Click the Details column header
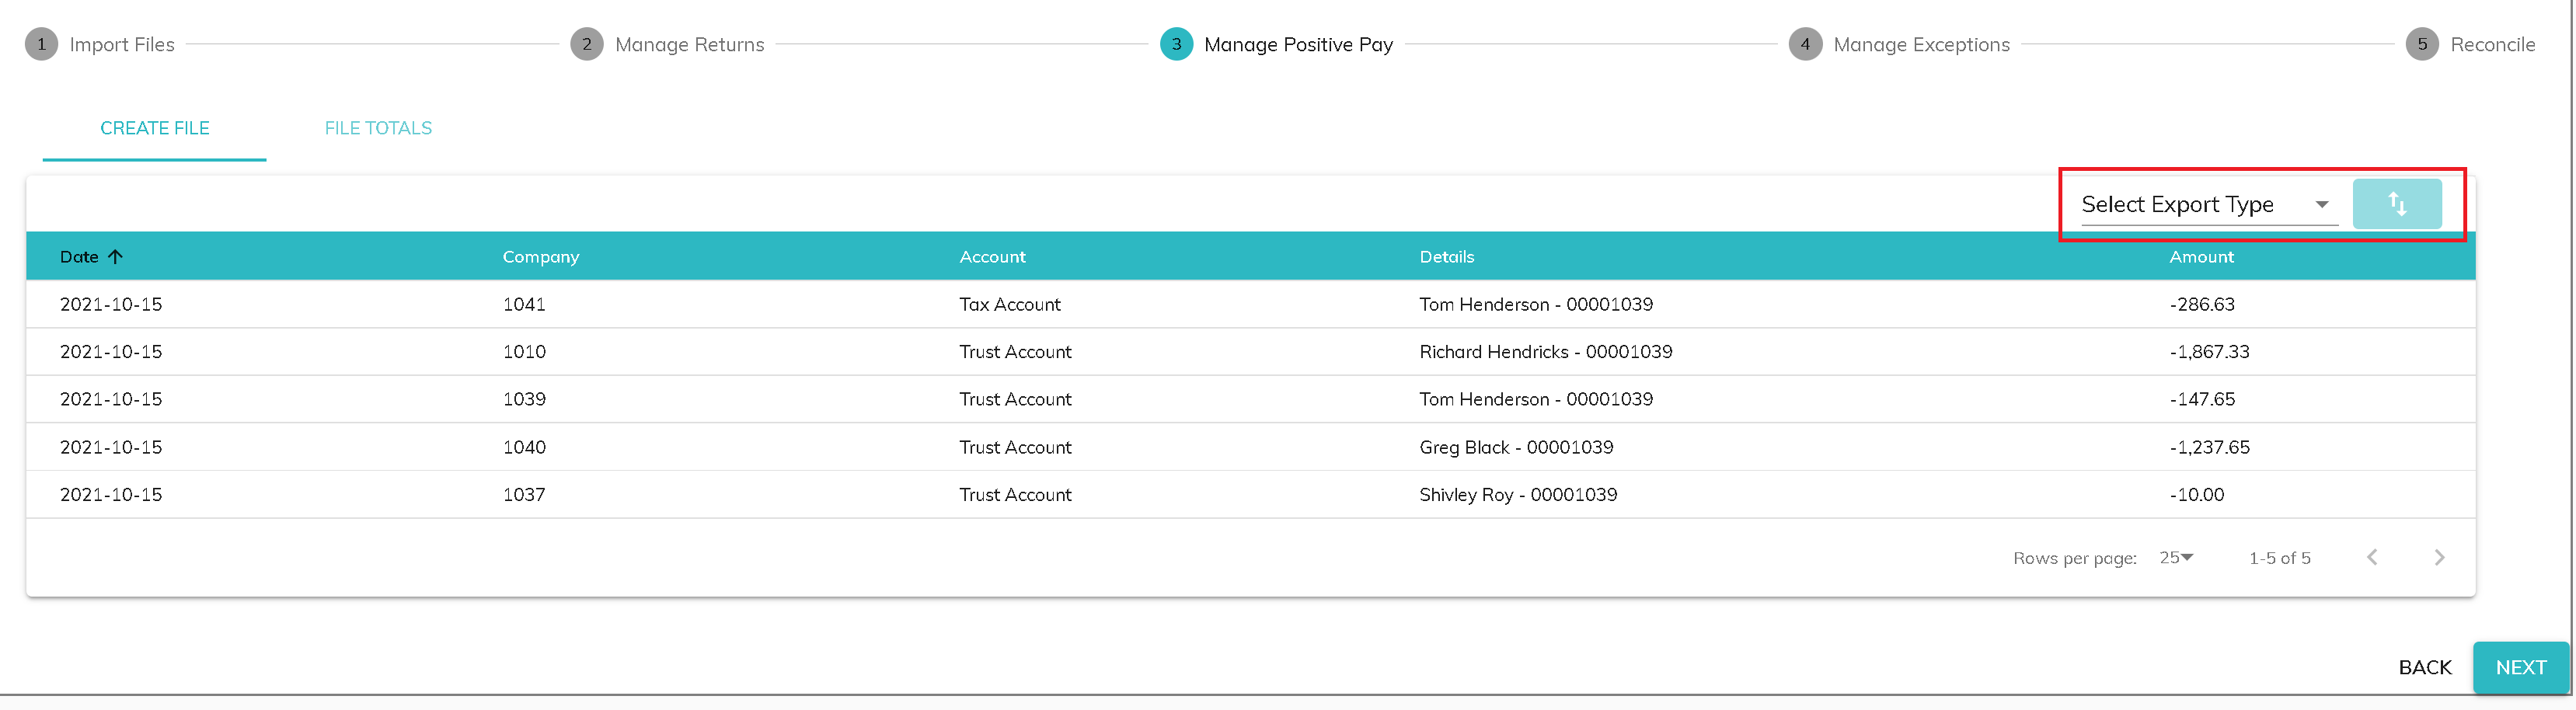2576x710 pixels. (x=1446, y=257)
